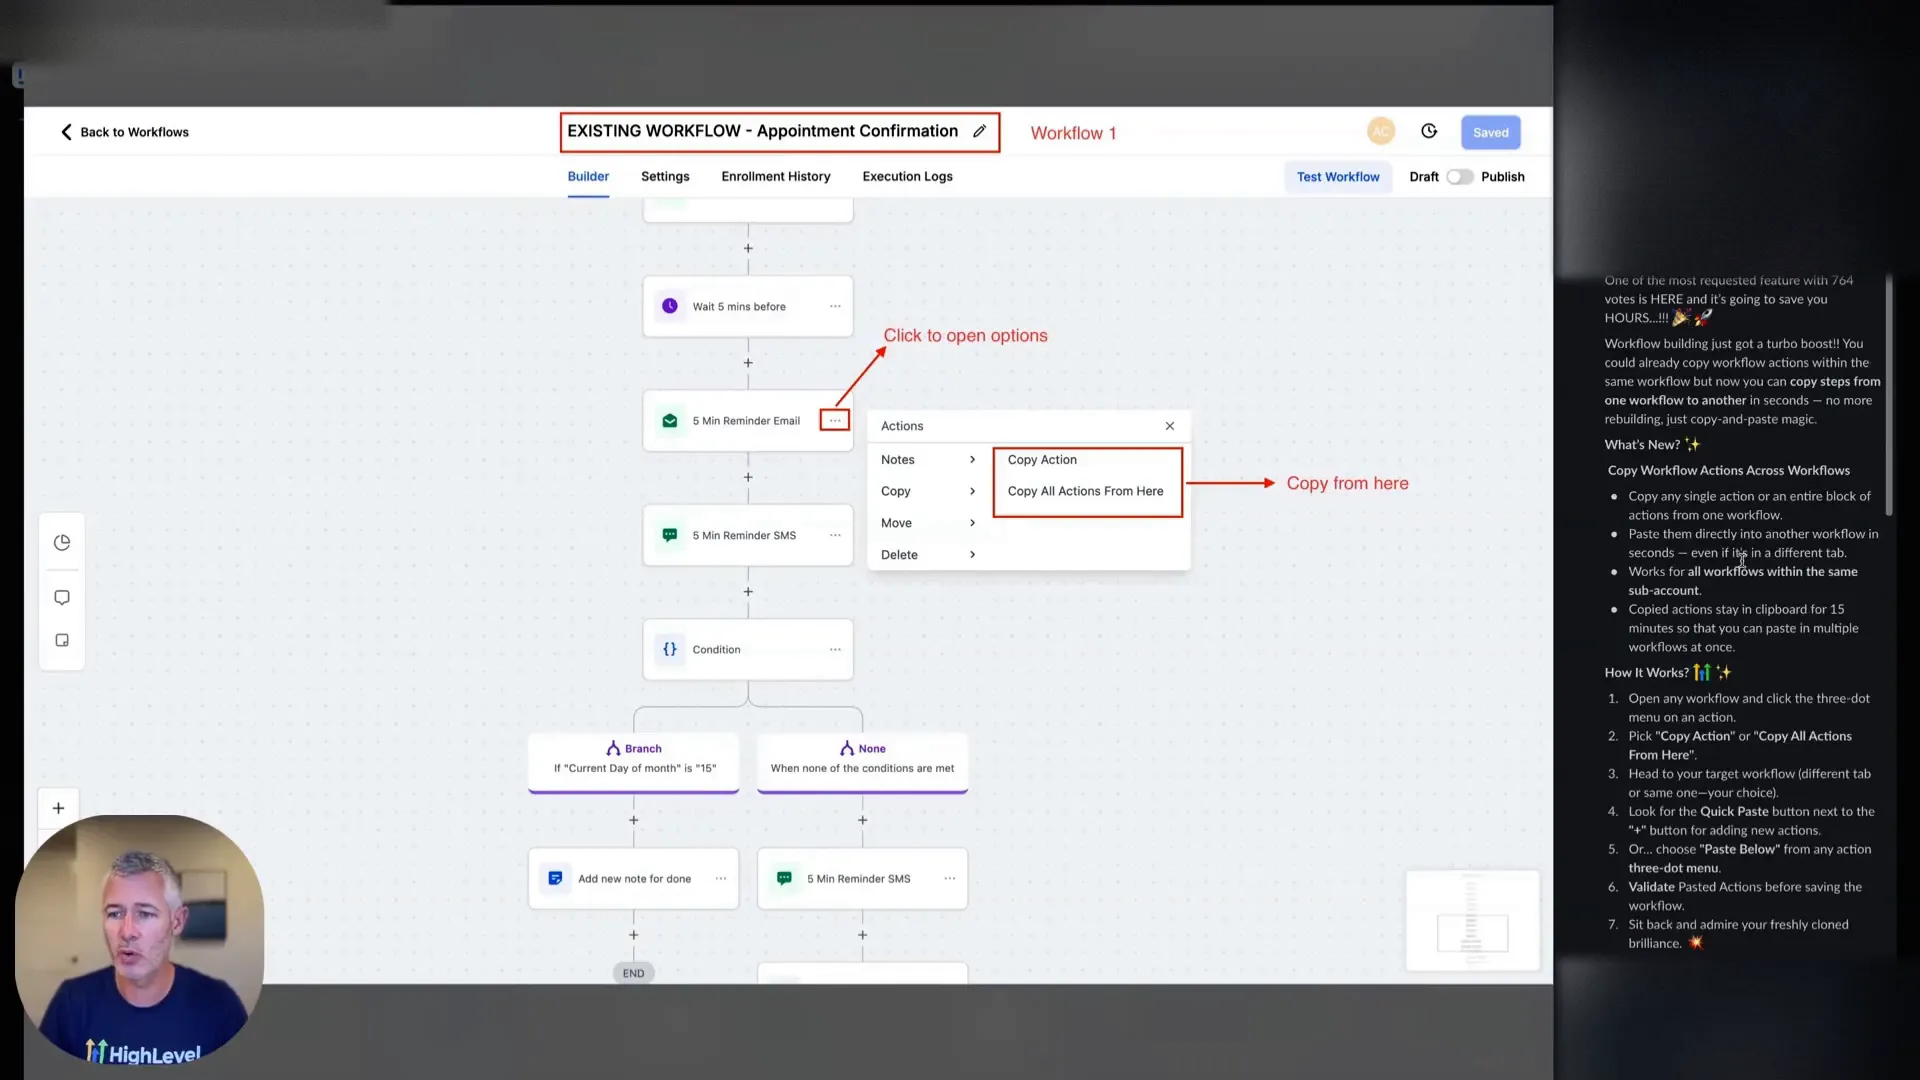Open three-dot menu on SMS under None branch
The width and height of the screenshot is (1920, 1080).
point(950,878)
